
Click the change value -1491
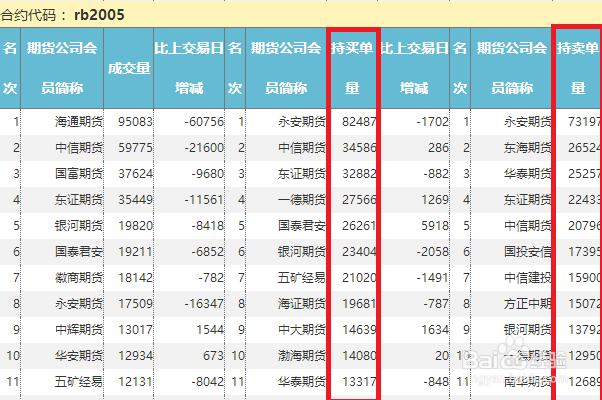tap(432, 278)
